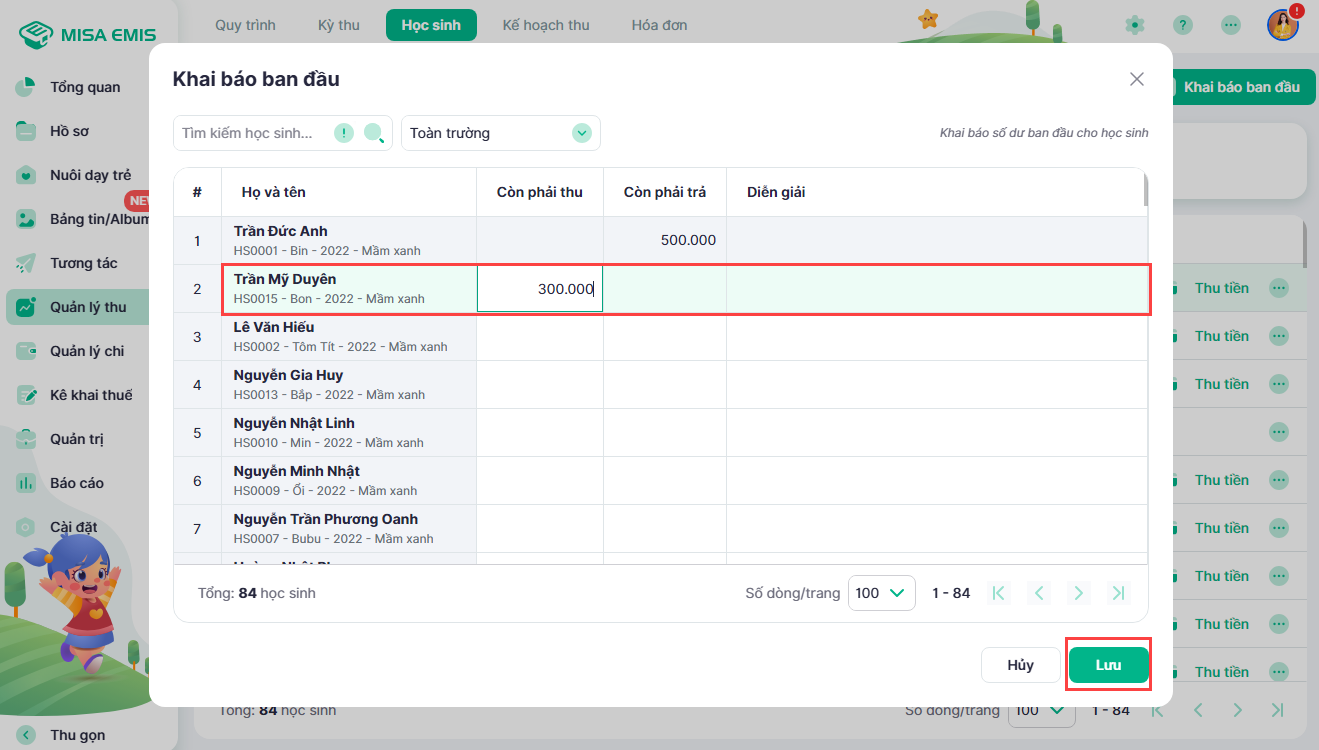Click the help question mark icon
The width and height of the screenshot is (1319, 750).
(1183, 25)
